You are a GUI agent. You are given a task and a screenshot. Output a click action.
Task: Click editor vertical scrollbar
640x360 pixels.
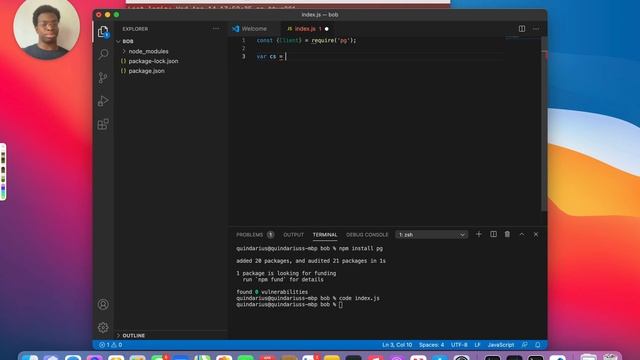click(x=544, y=124)
